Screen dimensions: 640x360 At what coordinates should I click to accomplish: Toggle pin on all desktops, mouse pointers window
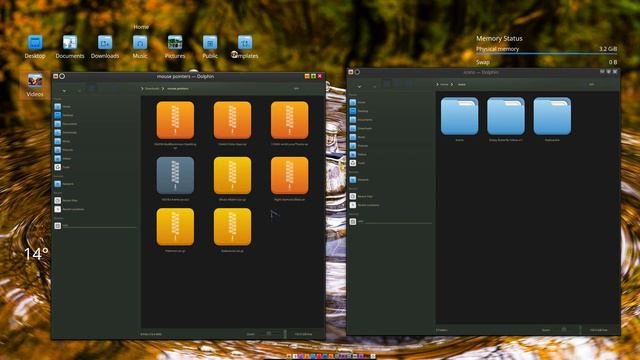point(62,76)
